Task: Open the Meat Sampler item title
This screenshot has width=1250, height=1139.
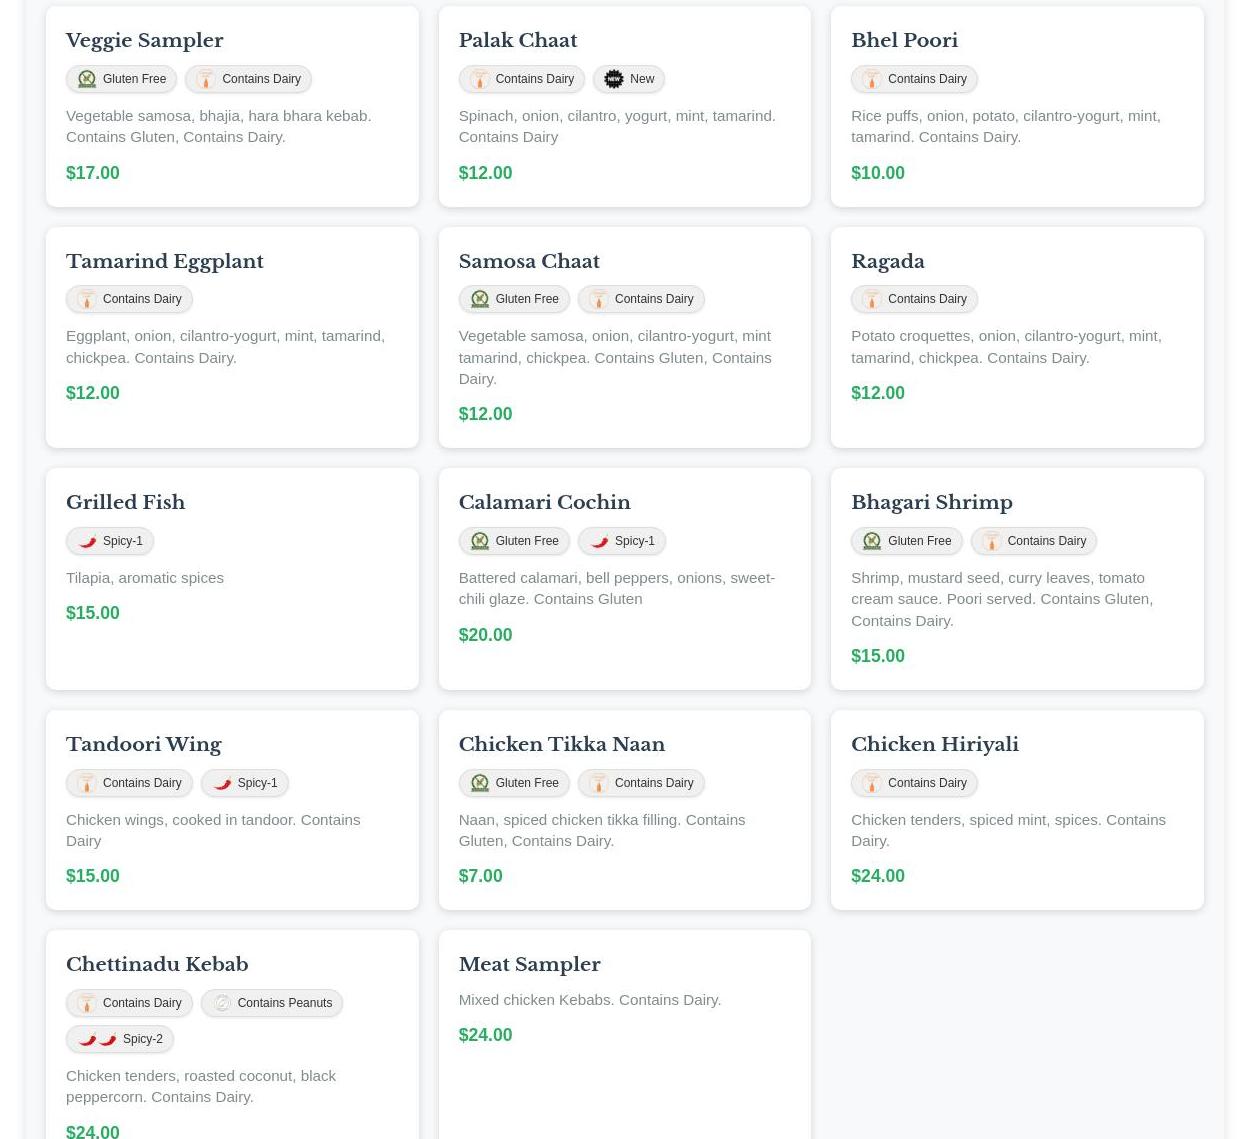Action: coord(529,964)
